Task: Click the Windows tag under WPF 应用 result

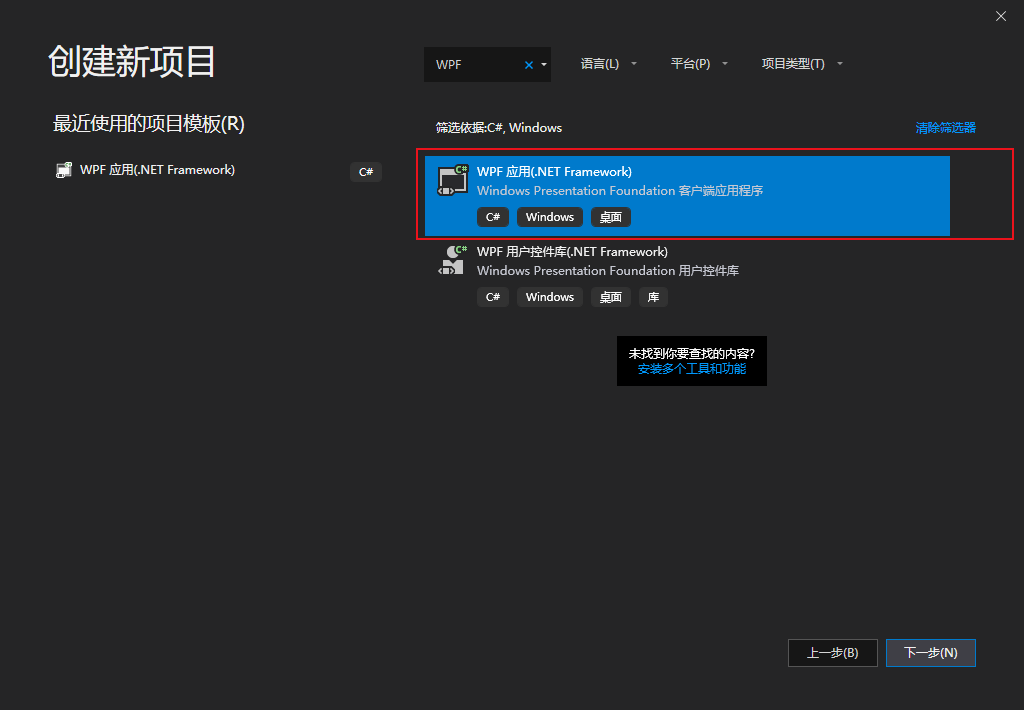Action: [550, 217]
